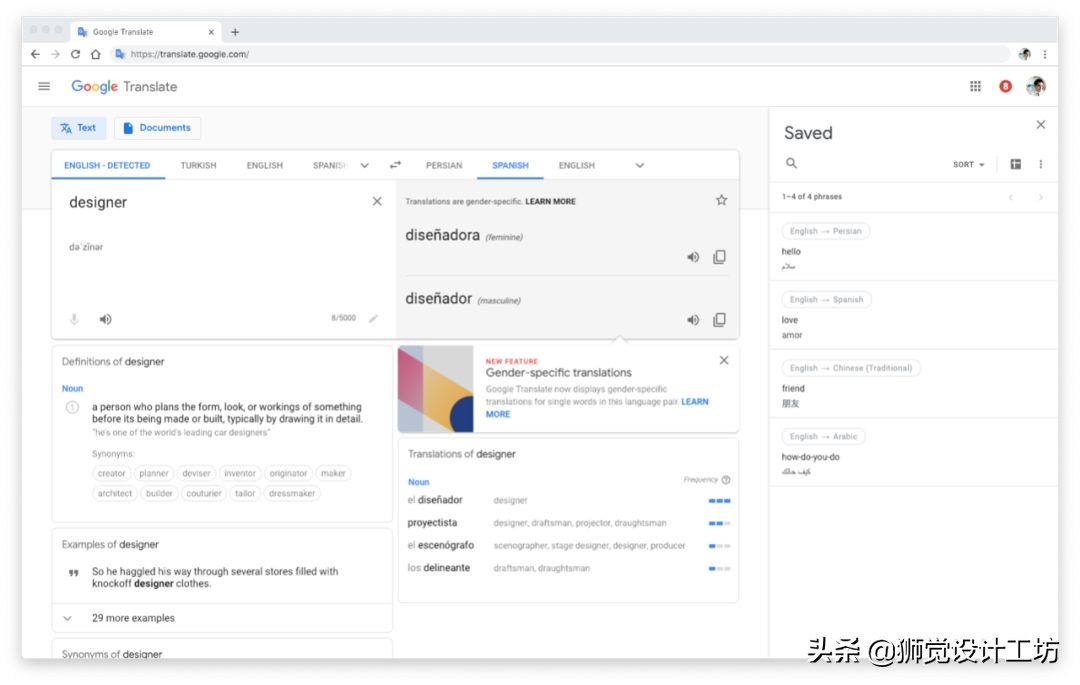Viewport: 1080px width, 685px height.
Task: Save translation with star icon
Action: 721,200
